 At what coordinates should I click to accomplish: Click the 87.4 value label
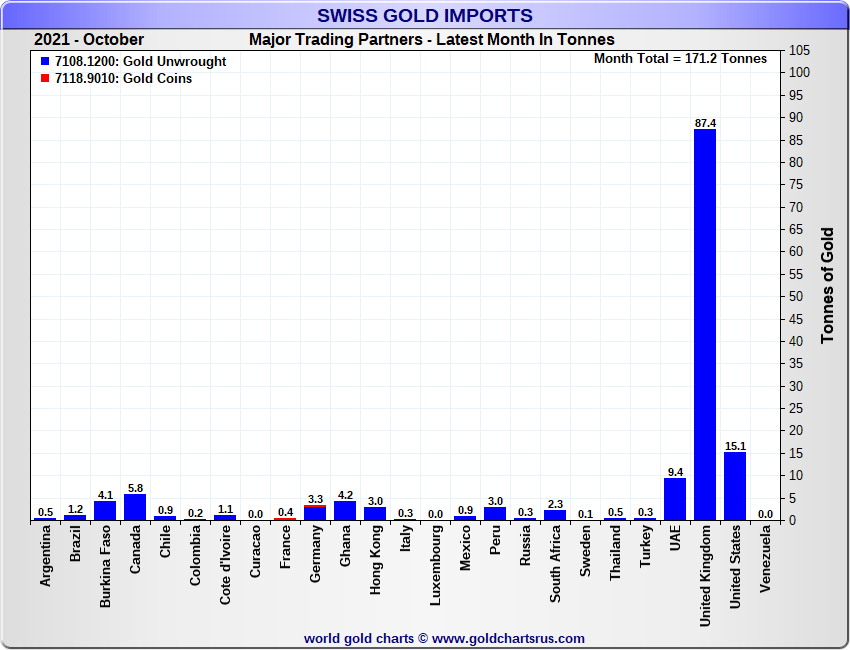click(705, 123)
